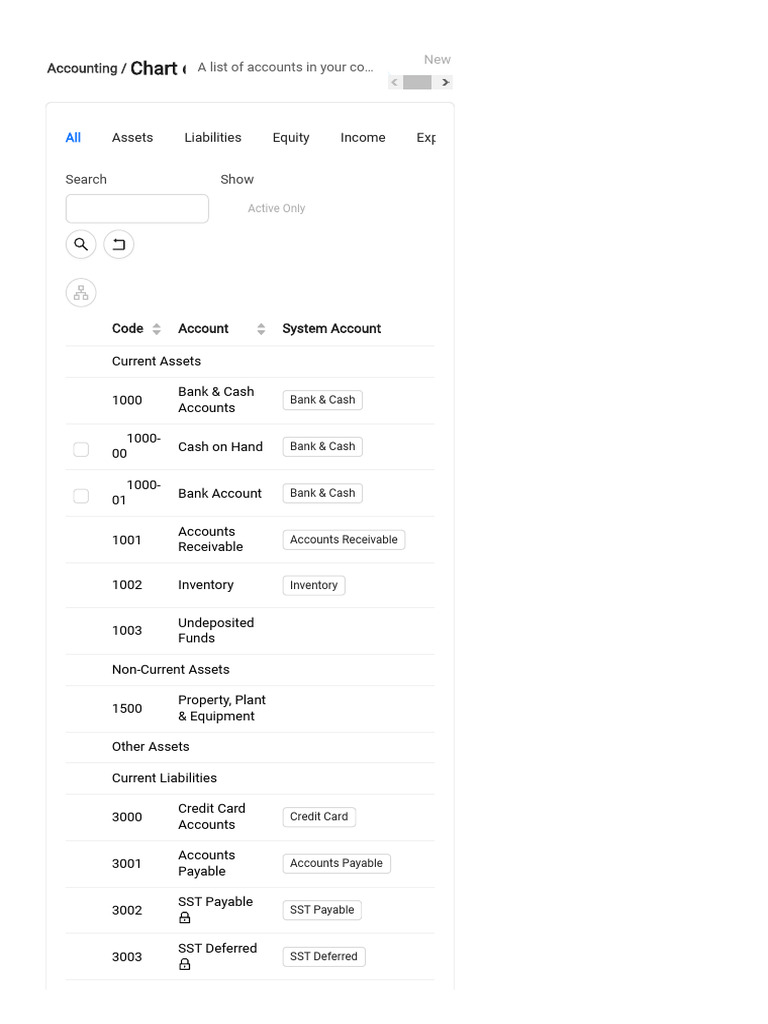Viewport: 768px width, 1024px height.
Task: Toggle the account hierarchy tree view icon
Action: [81, 293]
